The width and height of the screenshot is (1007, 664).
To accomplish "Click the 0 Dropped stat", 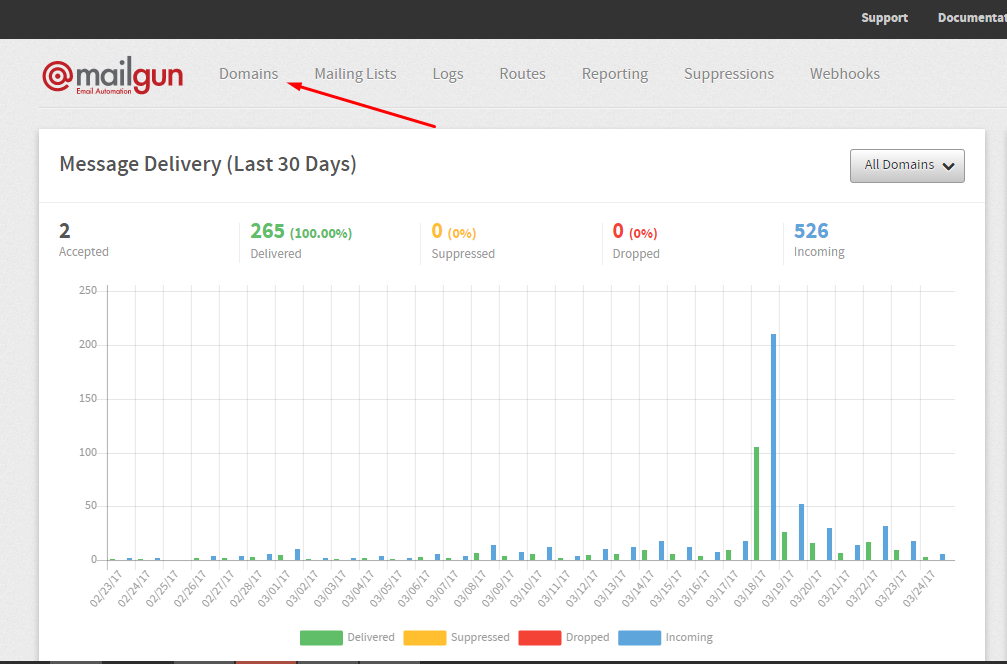I will click(x=618, y=231).
